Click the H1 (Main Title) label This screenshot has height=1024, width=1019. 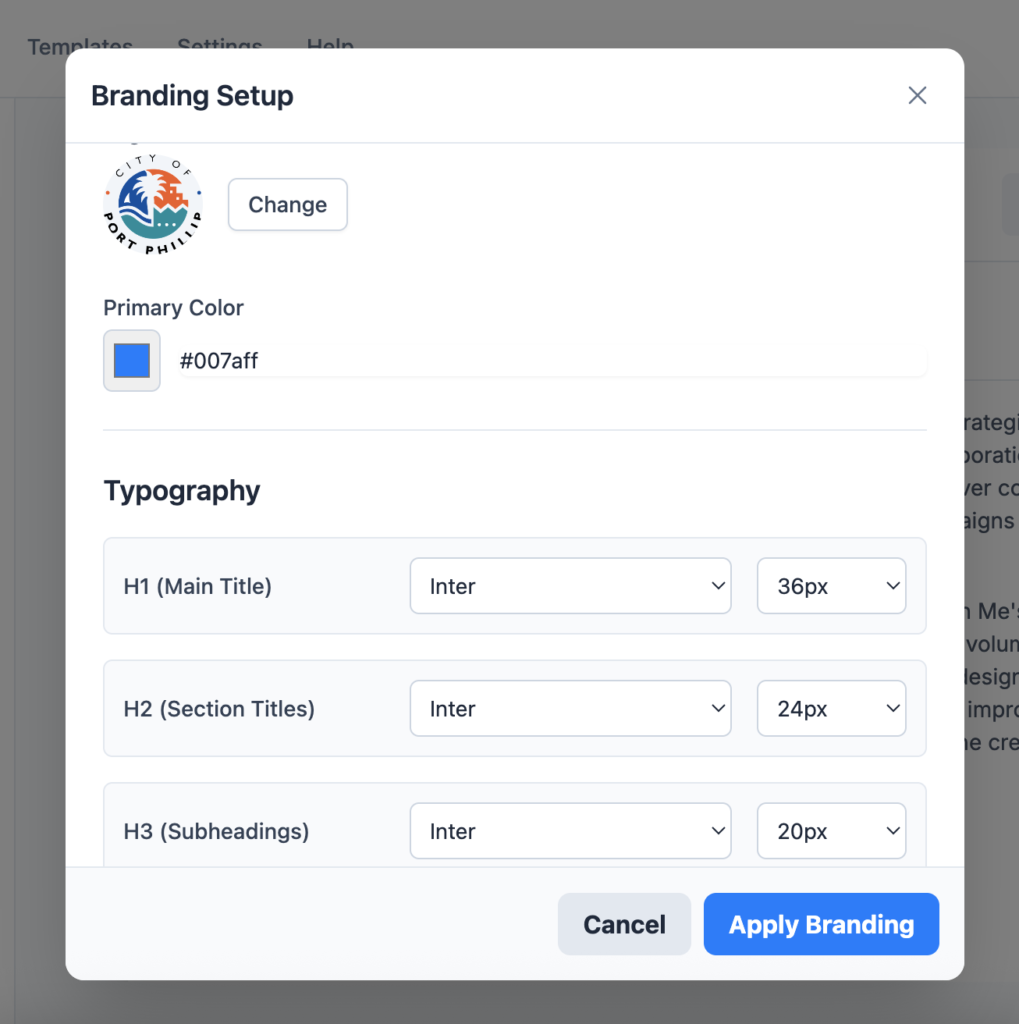coord(197,586)
